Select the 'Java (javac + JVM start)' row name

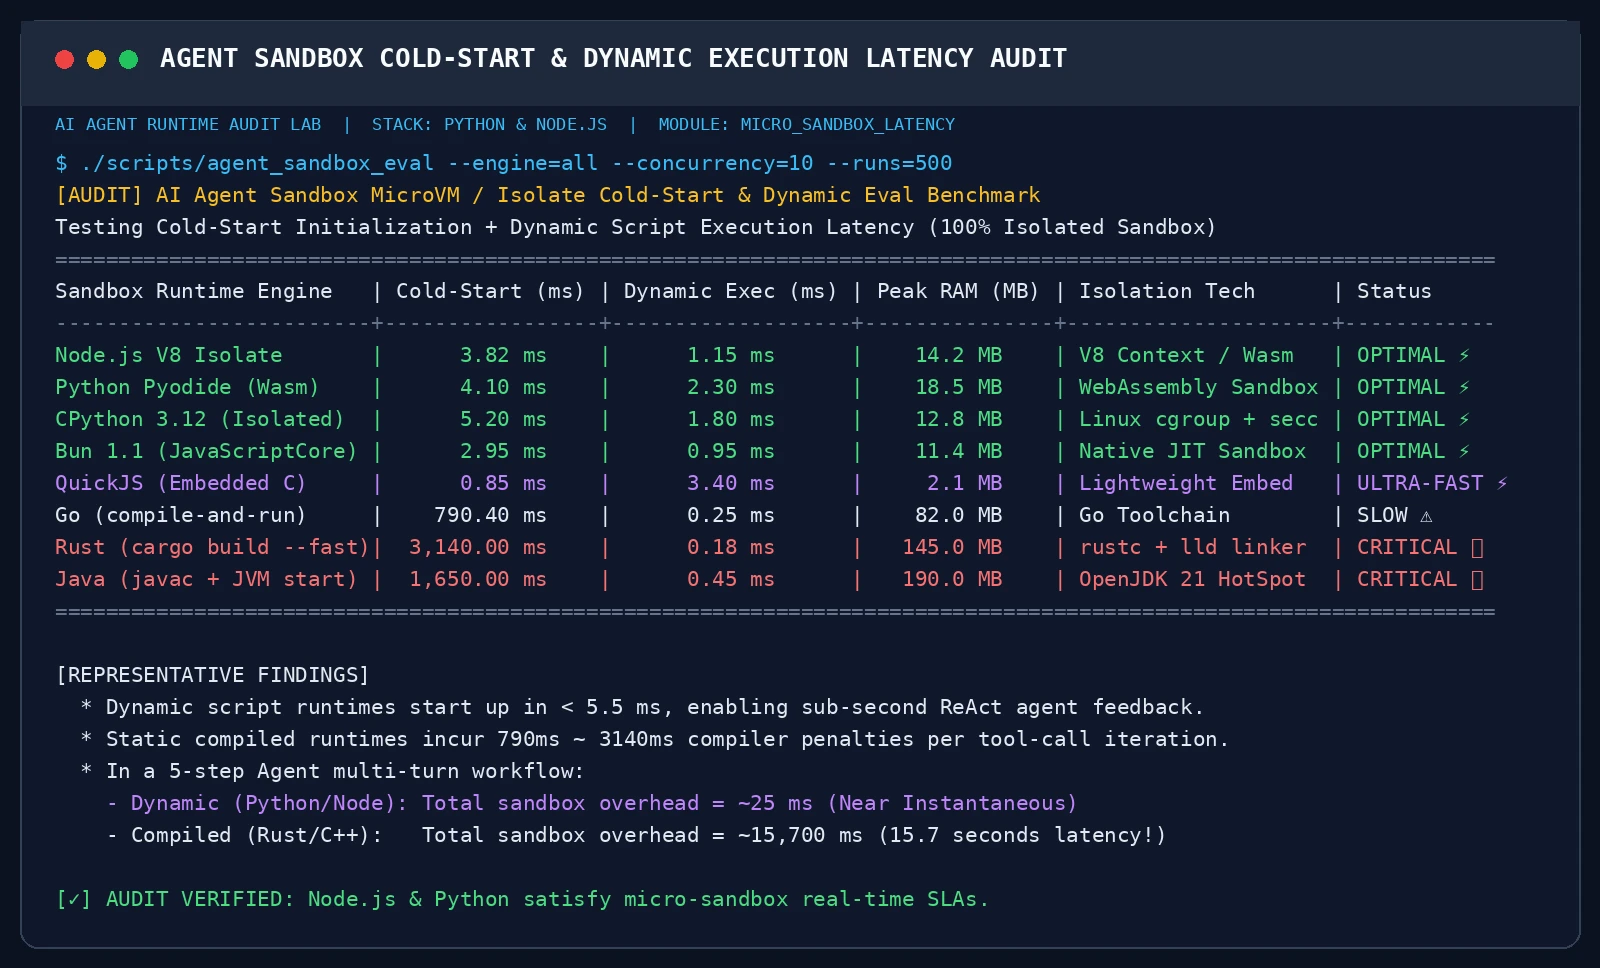206,579
